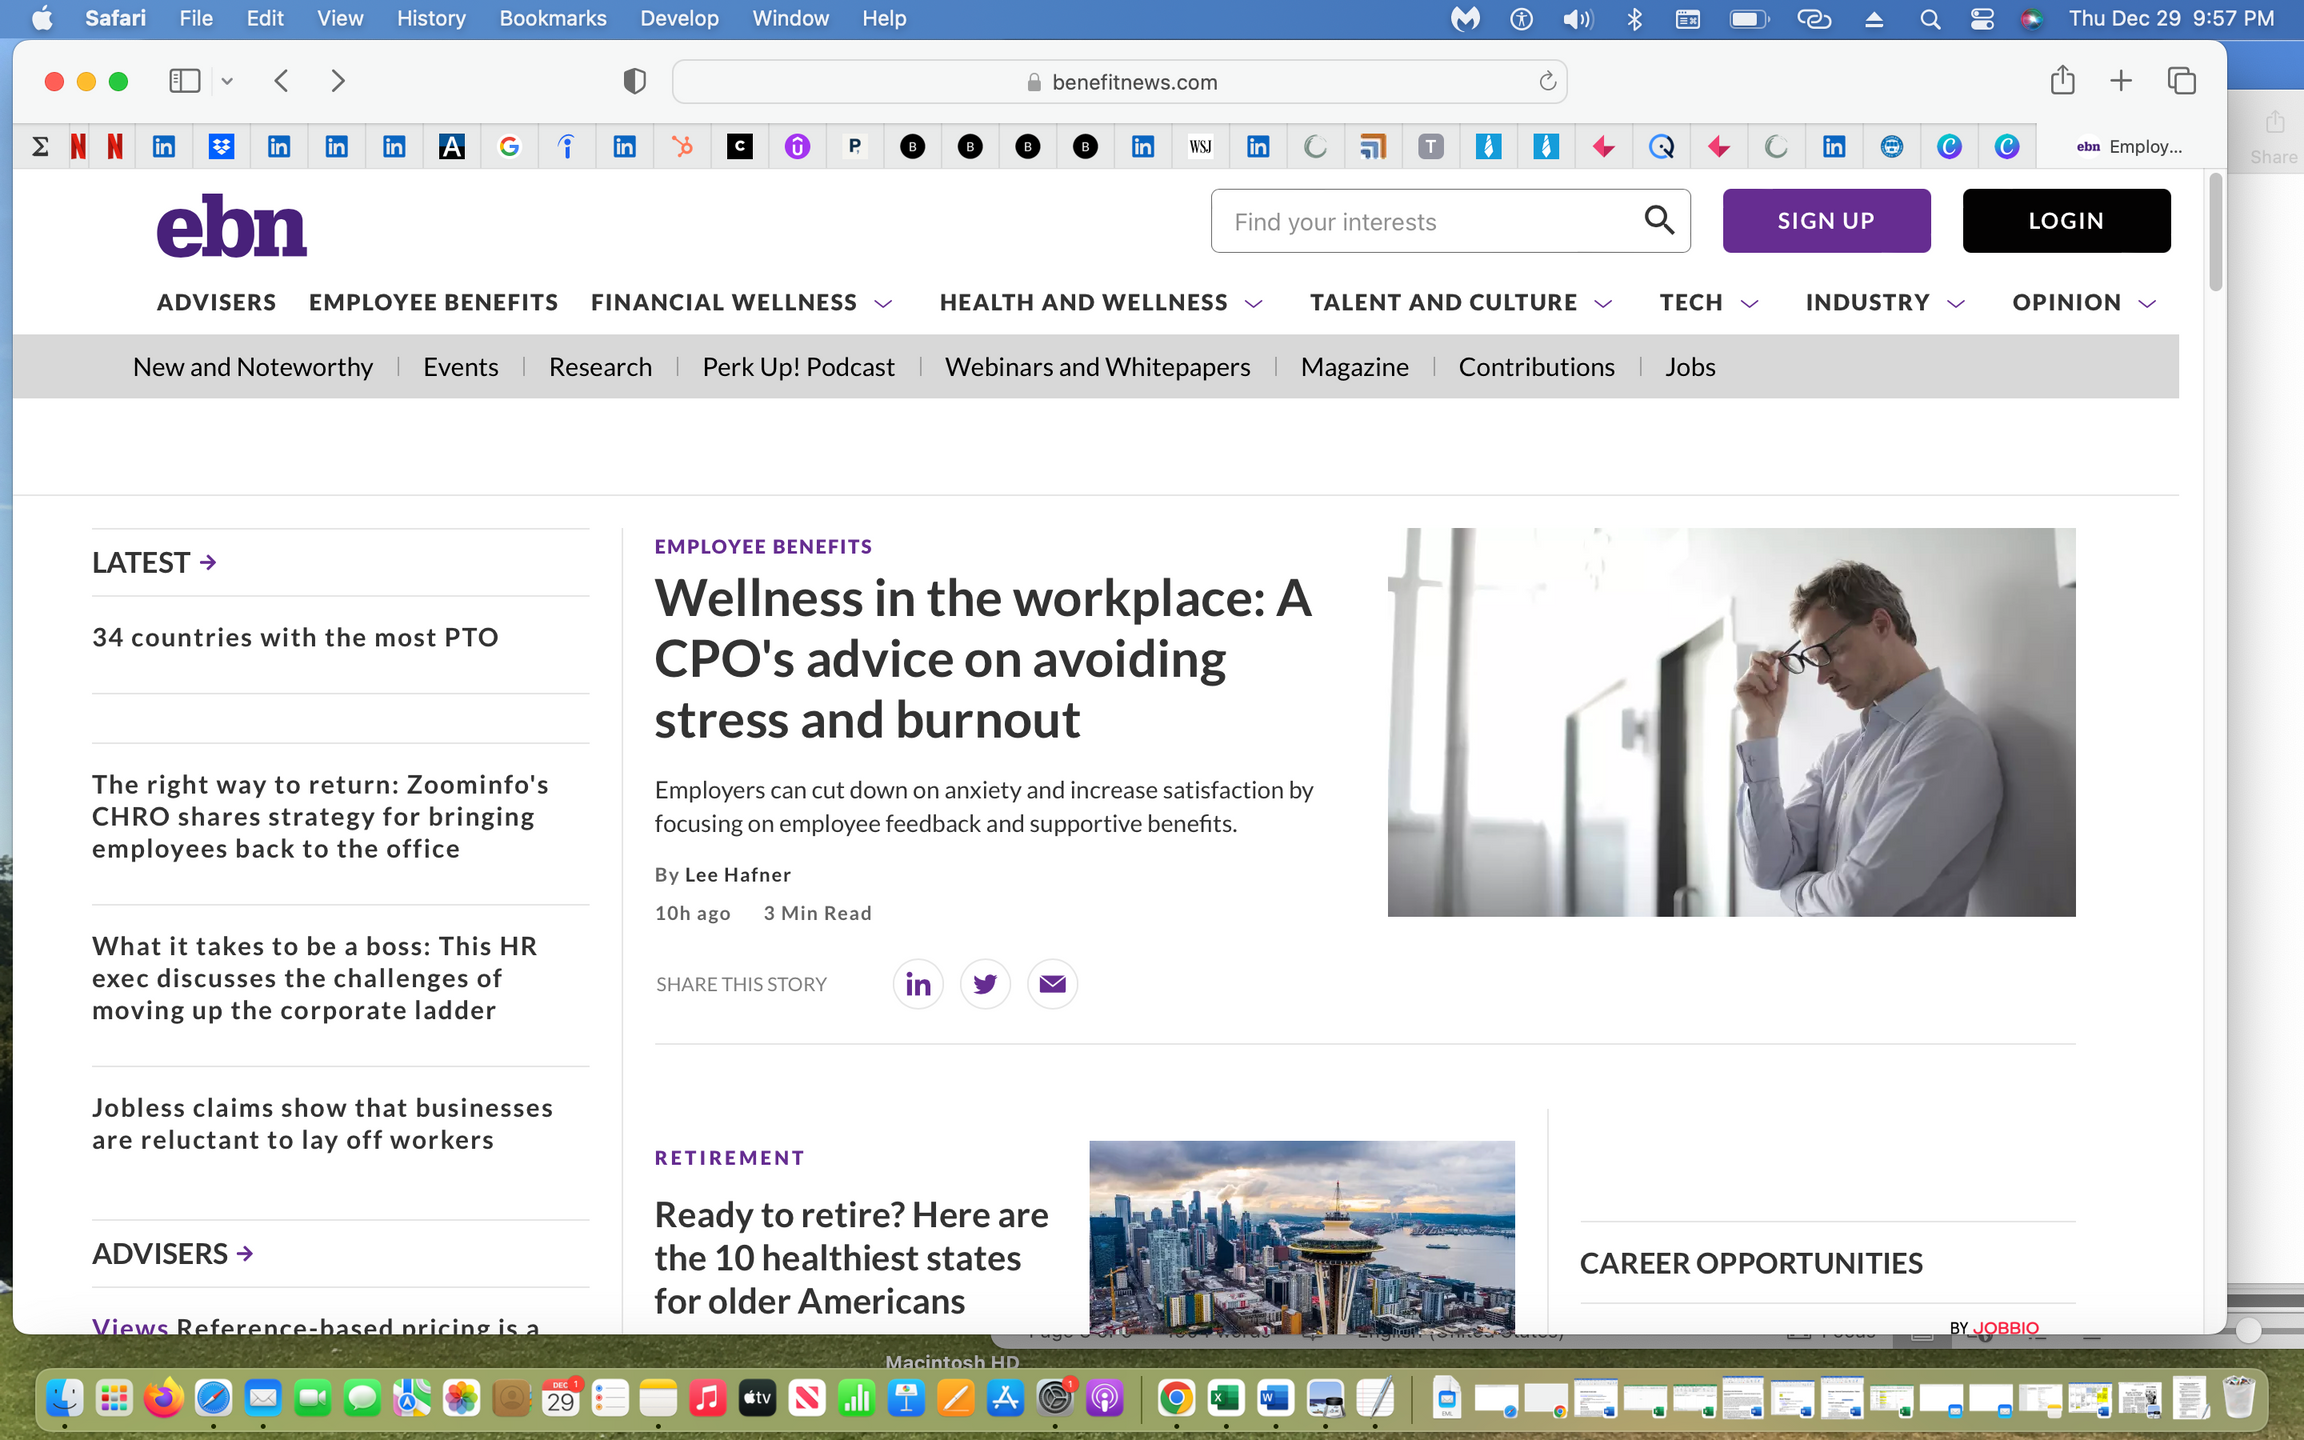Open new tab with plus icon

pos(2121,81)
